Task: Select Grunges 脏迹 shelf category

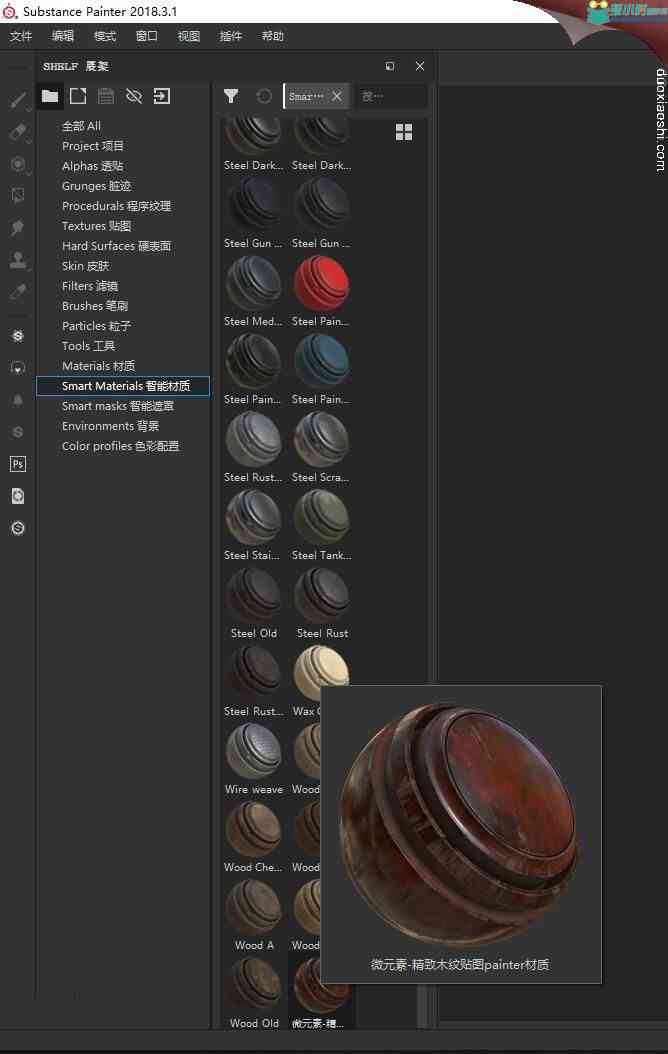Action: click(97, 186)
